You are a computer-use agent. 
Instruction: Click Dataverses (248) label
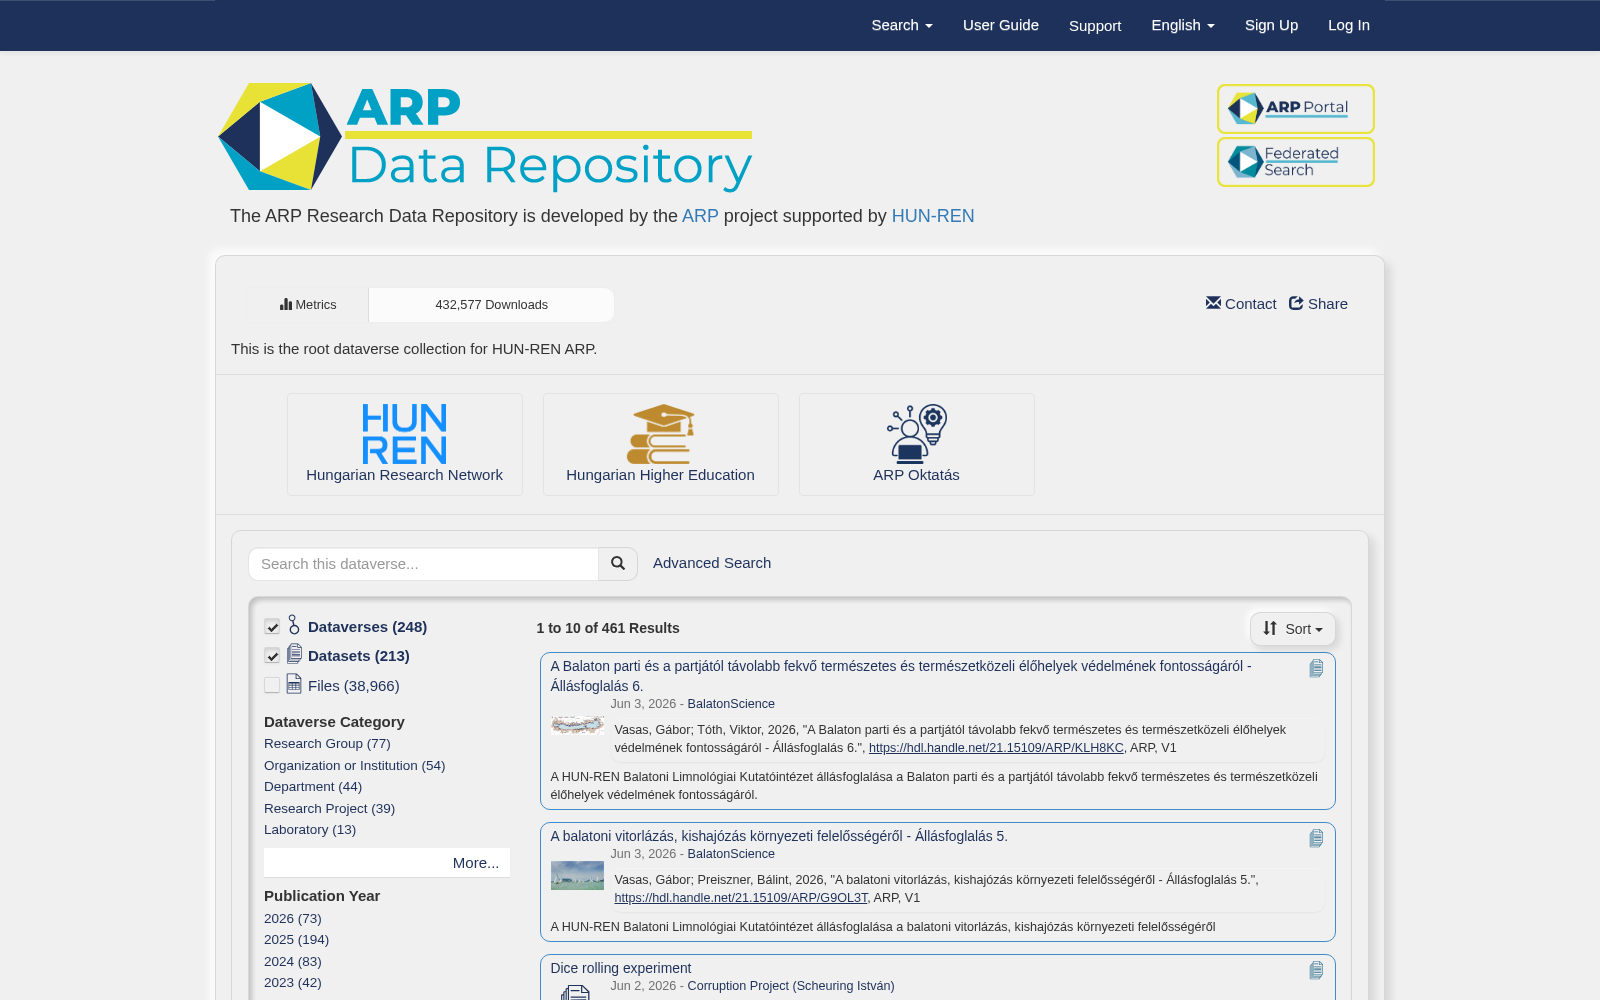click(x=367, y=627)
